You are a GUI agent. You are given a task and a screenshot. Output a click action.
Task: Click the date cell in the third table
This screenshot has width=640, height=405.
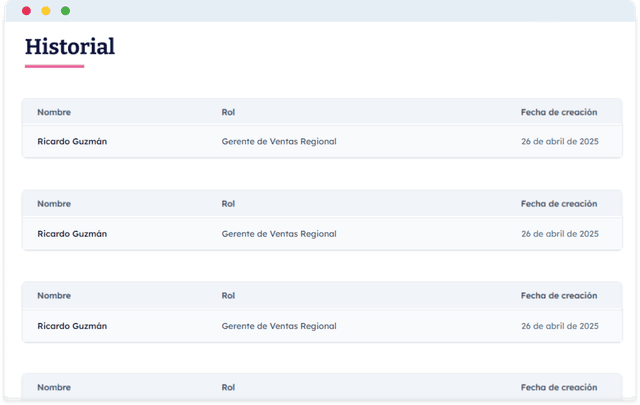[x=559, y=326]
